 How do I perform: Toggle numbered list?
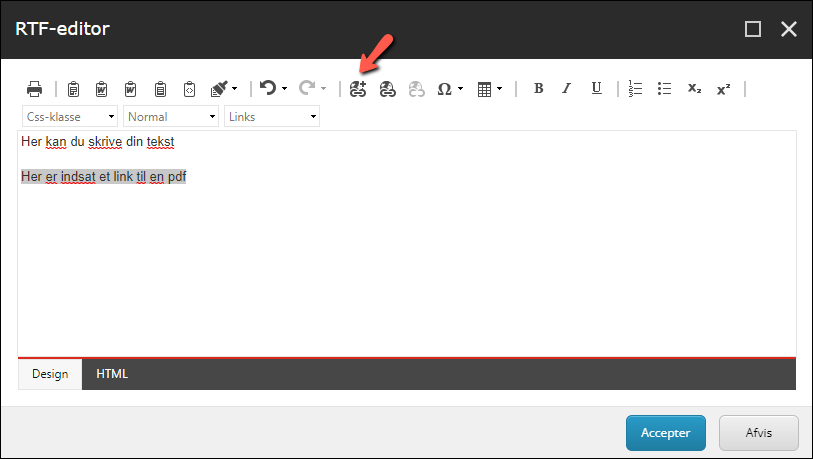[x=635, y=89]
